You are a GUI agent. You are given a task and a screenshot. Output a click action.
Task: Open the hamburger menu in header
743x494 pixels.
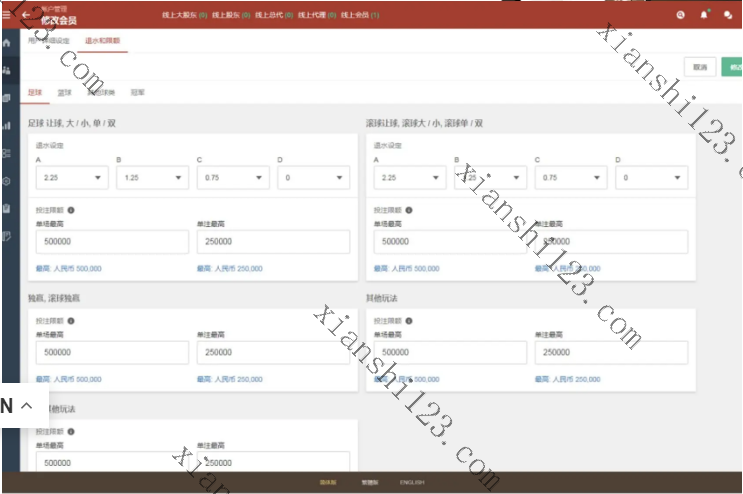(6, 15)
